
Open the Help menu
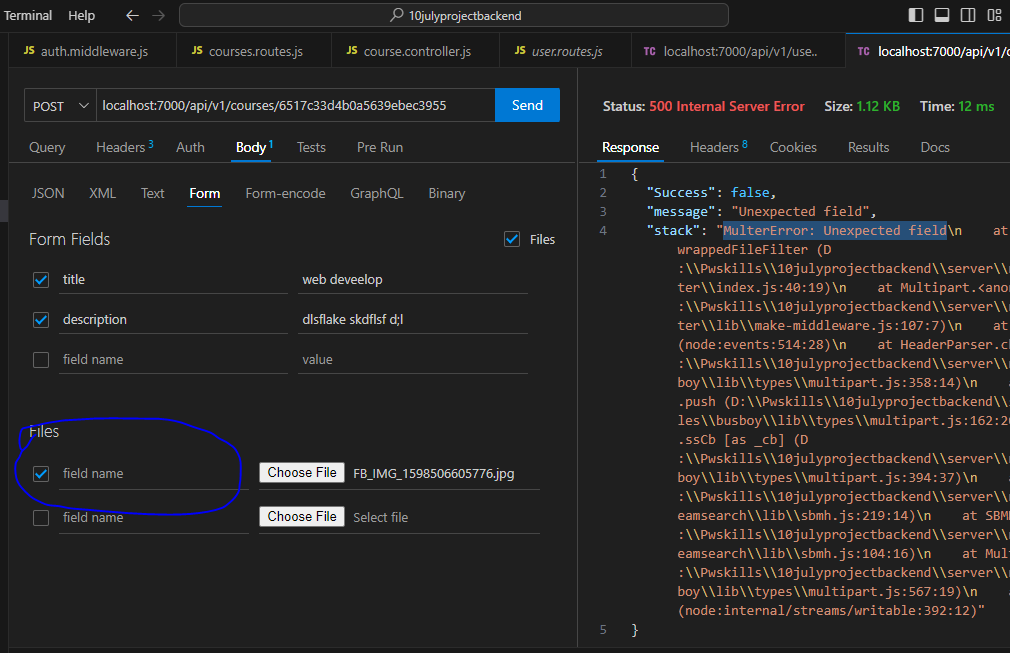[82, 15]
